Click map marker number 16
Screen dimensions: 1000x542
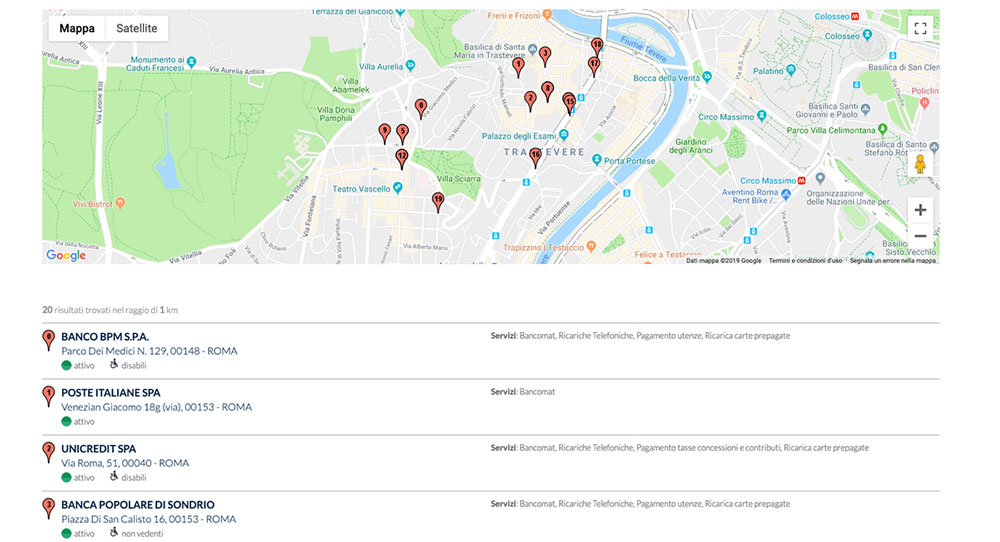(x=535, y=157)
